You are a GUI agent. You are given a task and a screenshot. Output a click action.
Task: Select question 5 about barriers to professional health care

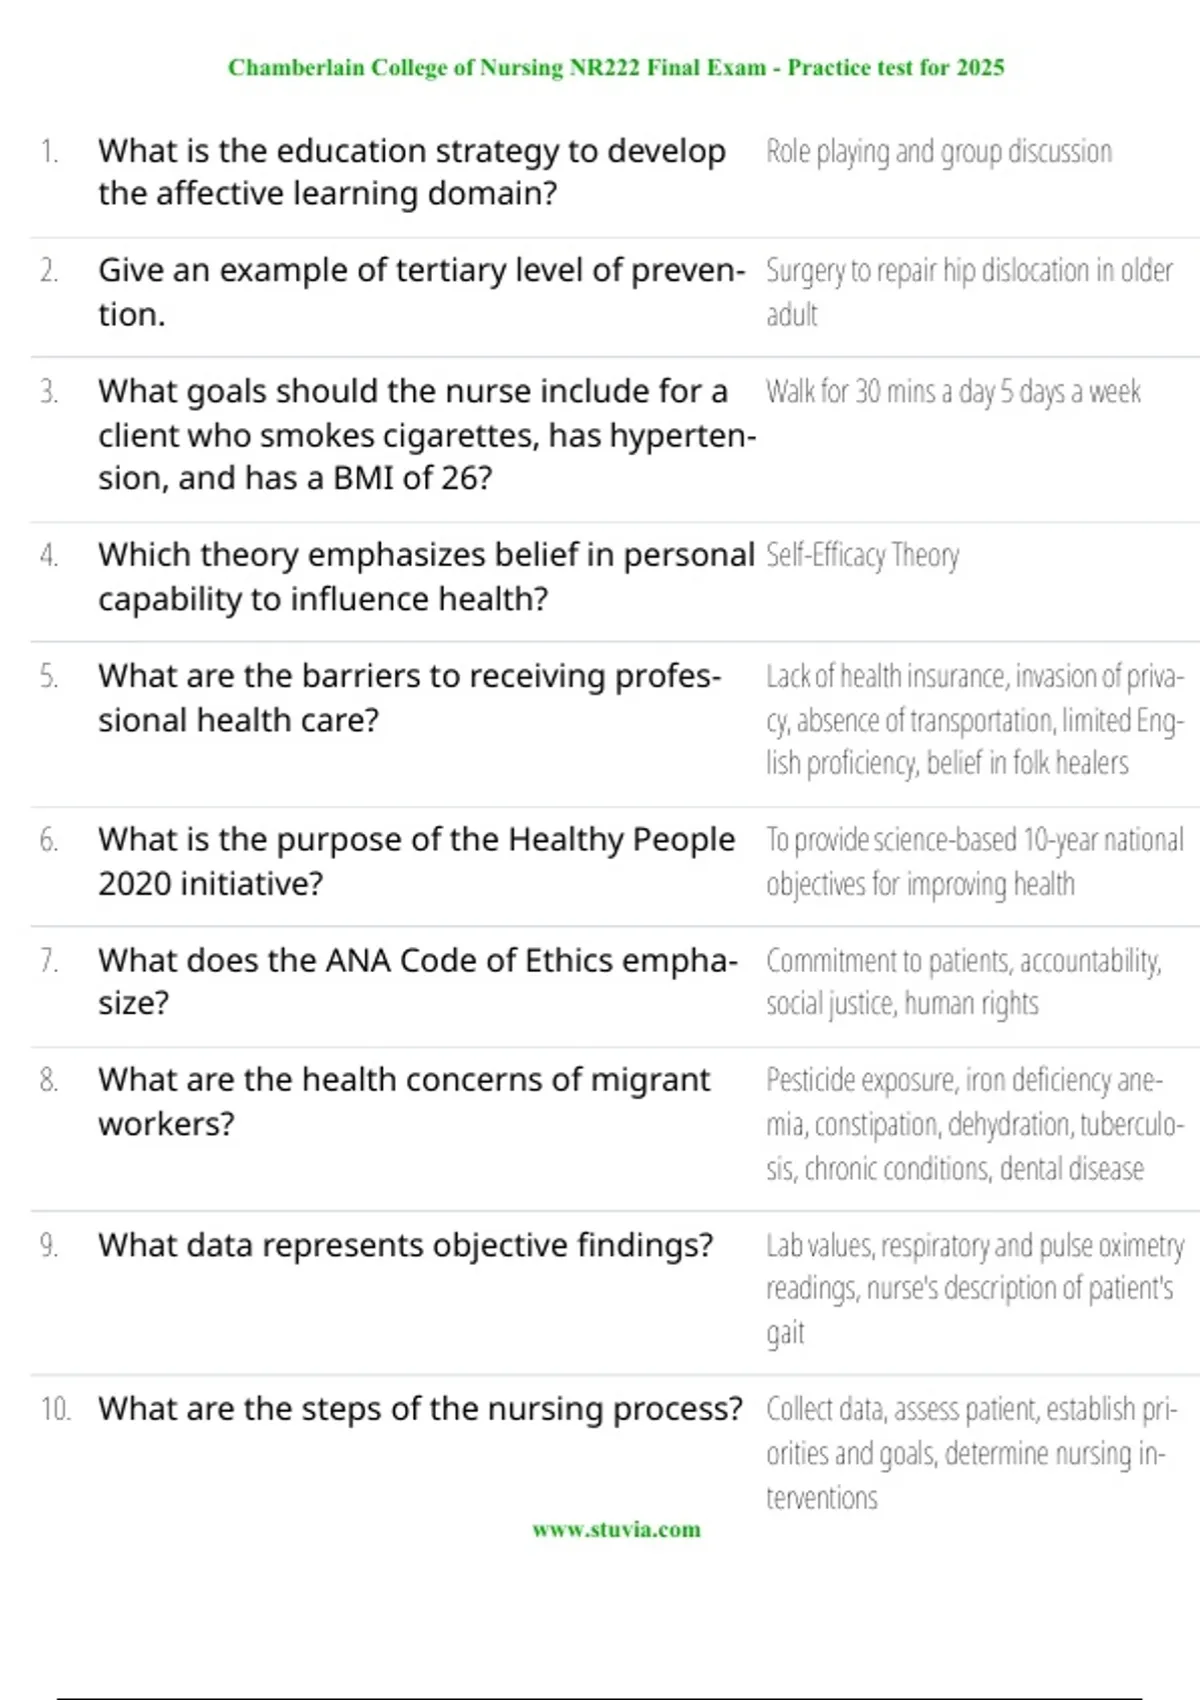pyautogui.click(x=409, y=698)
